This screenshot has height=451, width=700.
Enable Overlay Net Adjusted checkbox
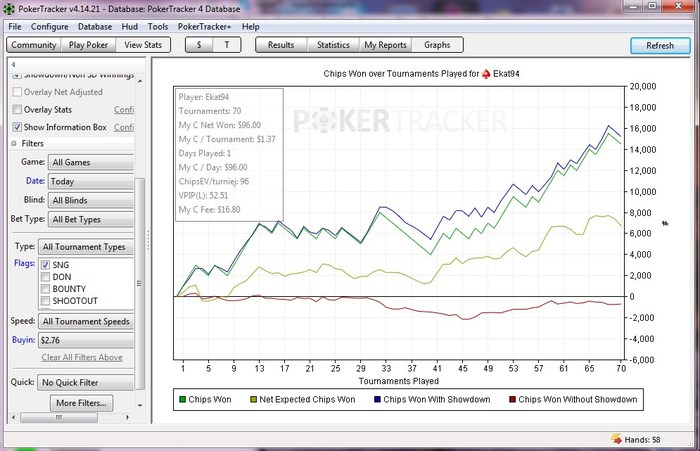(17, 92)
